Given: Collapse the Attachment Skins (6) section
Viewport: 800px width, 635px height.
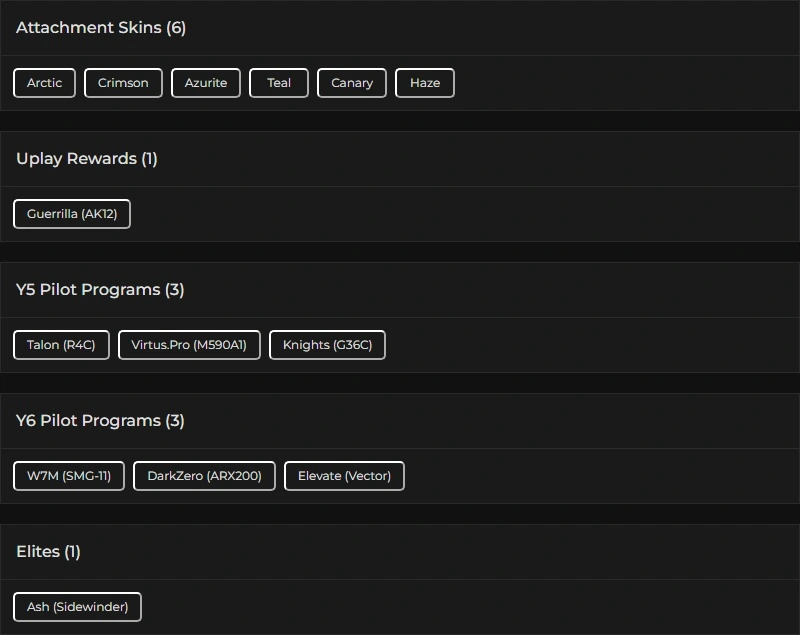Looking at the screenshot, I should coord(101,28).
